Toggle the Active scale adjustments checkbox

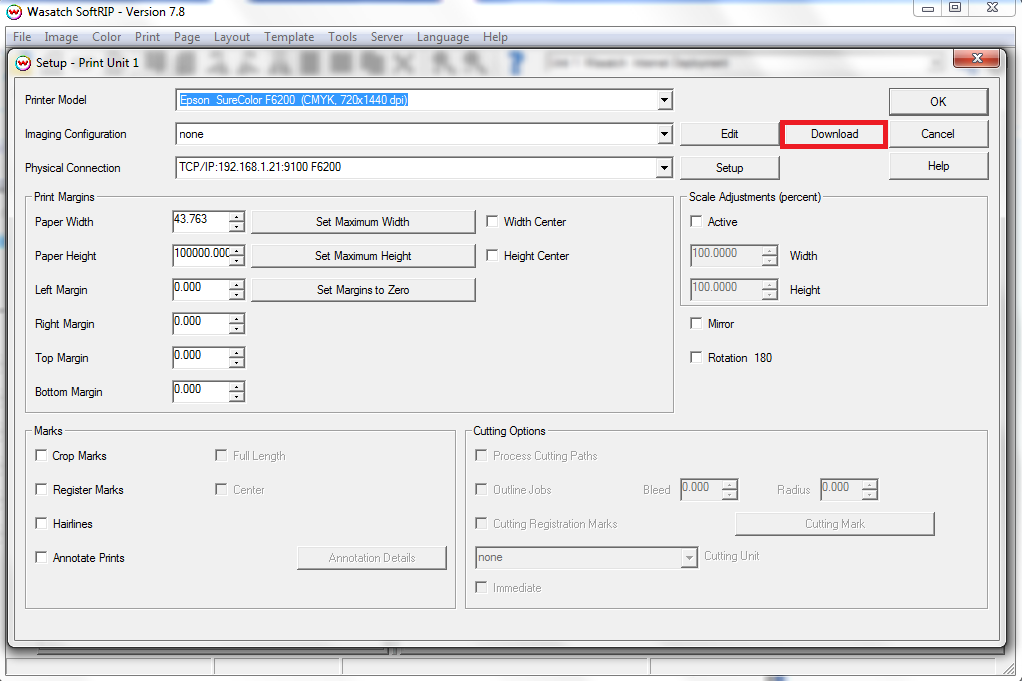coord(696,222)
